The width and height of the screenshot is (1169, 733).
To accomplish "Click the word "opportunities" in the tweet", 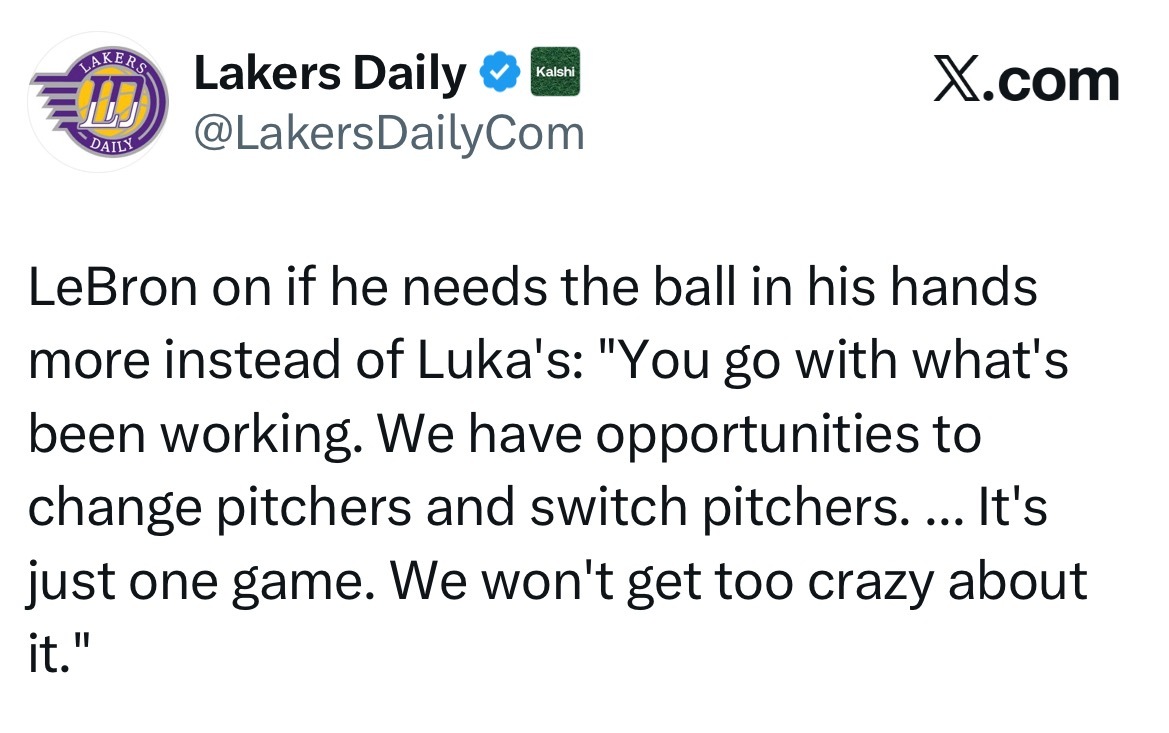I will click(757, 435).
